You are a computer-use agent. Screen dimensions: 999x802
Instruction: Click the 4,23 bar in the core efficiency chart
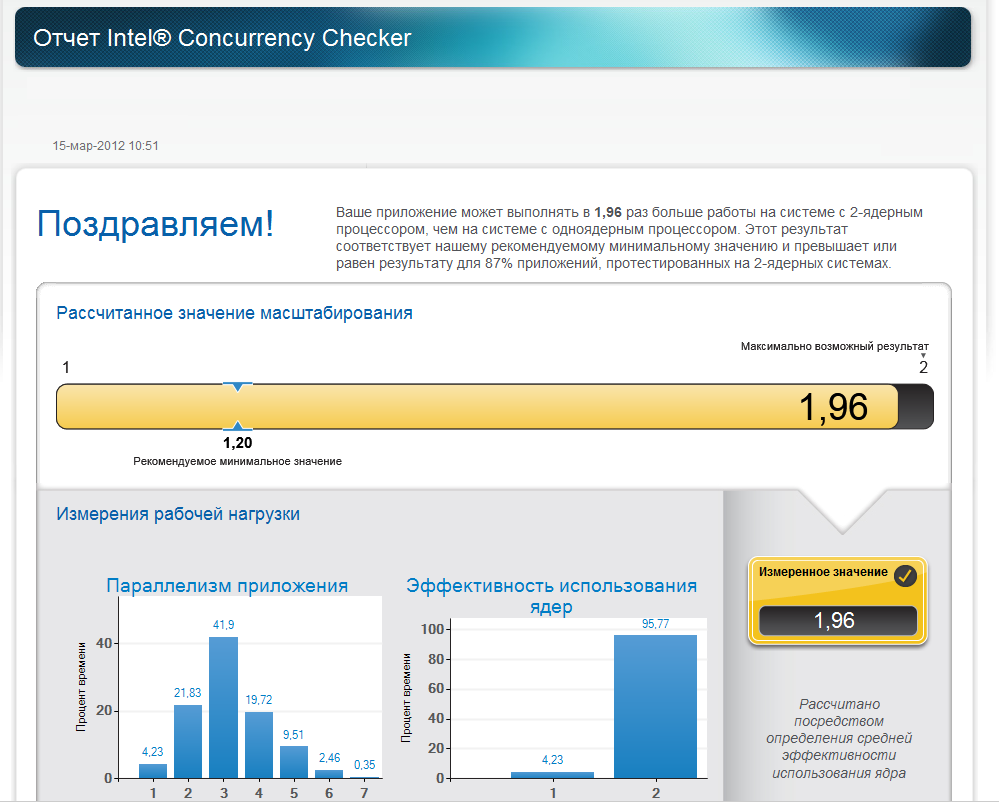[x=552, y=775]
